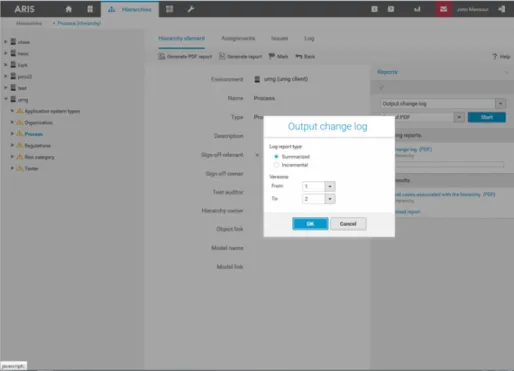514x371 pixels.
Task: Click the server icon of the test environment
Action: point(13,88)
